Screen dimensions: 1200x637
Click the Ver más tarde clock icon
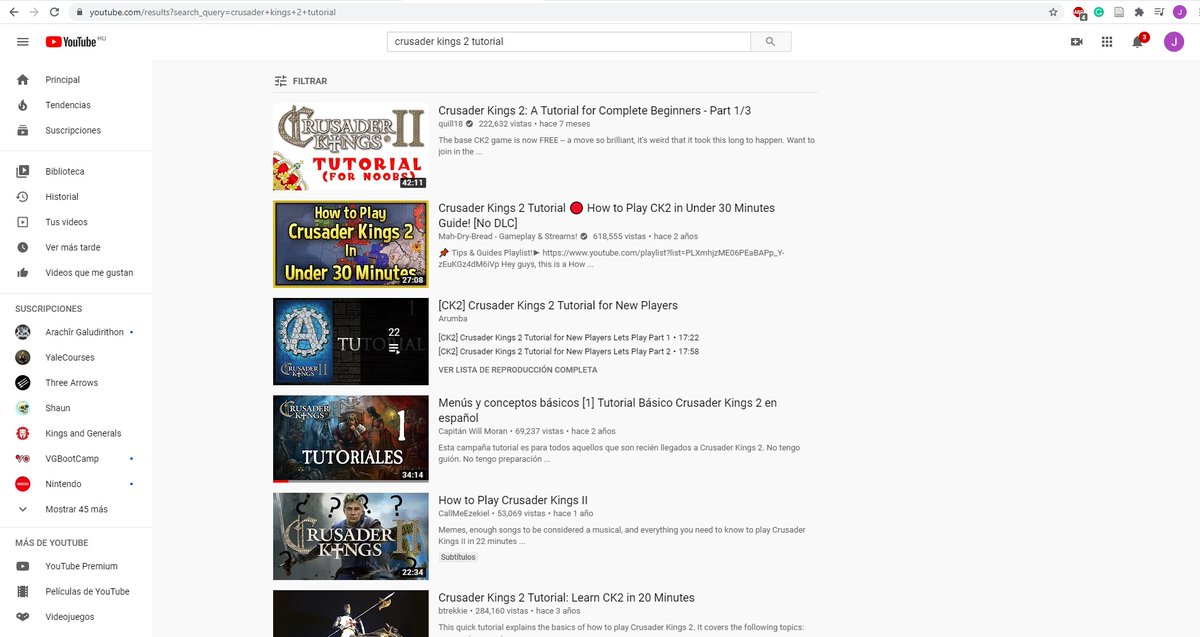pos(23,247)
